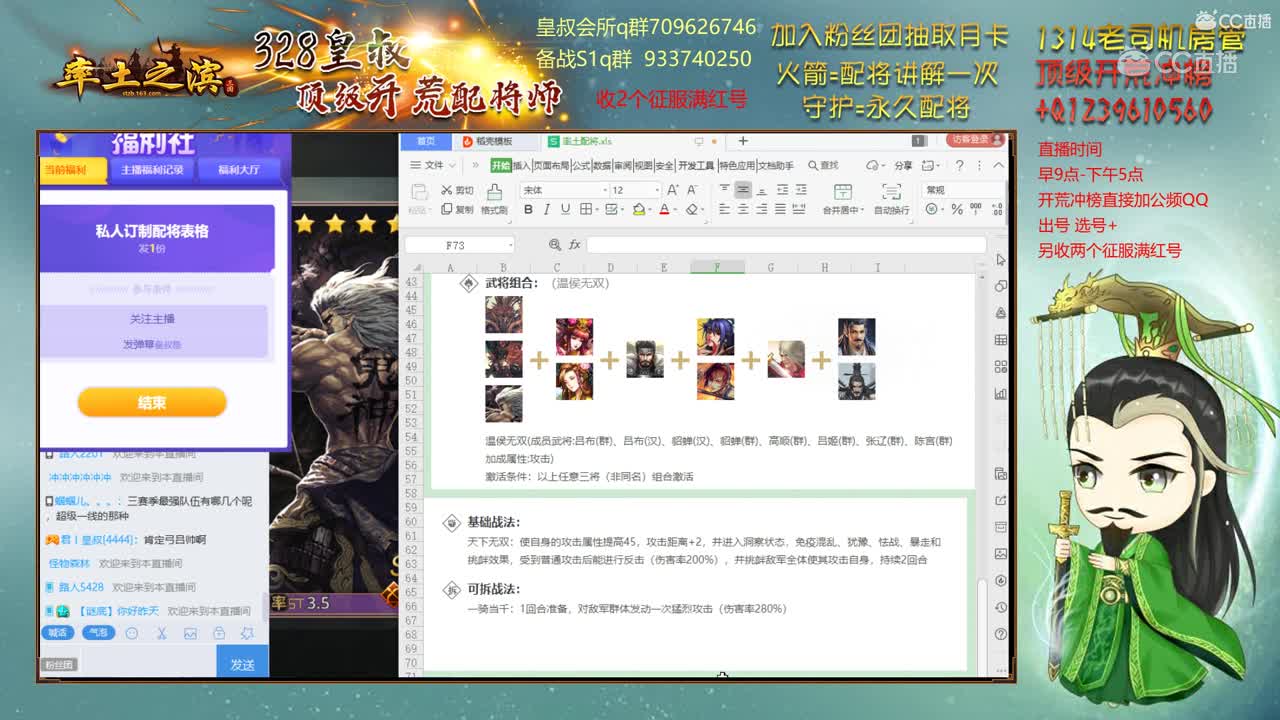The height and width of the screenshot is (720, 1280).
Task: Toggle italic formatting
Action: 547,210
